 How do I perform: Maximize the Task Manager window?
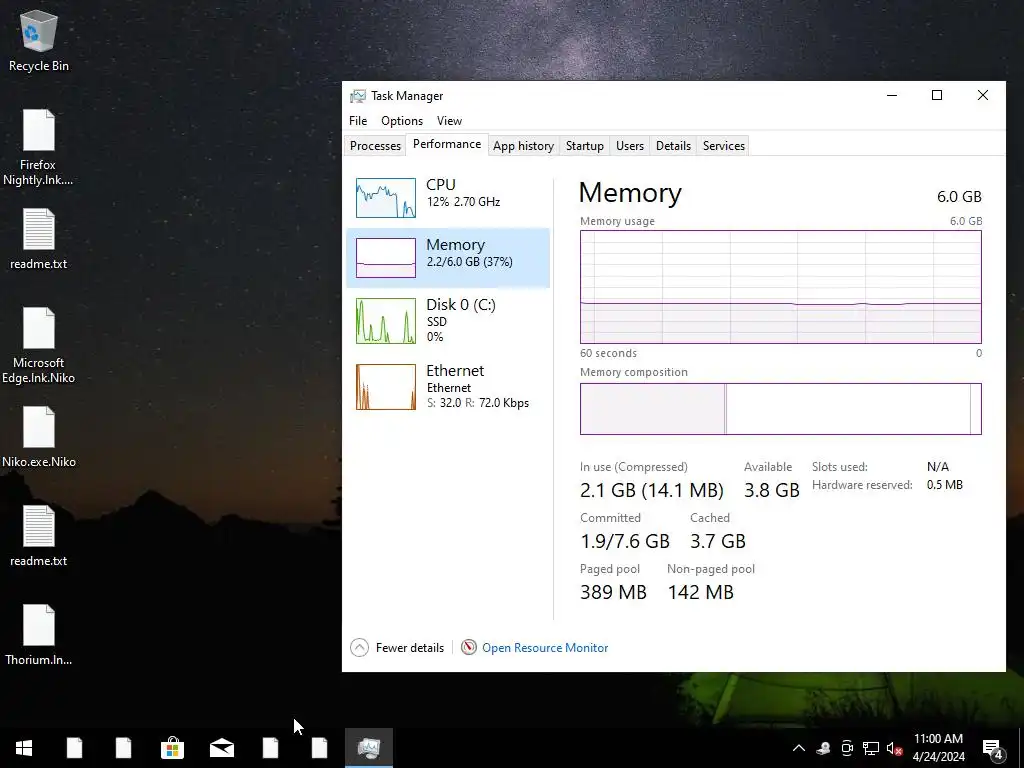(936, 95)
